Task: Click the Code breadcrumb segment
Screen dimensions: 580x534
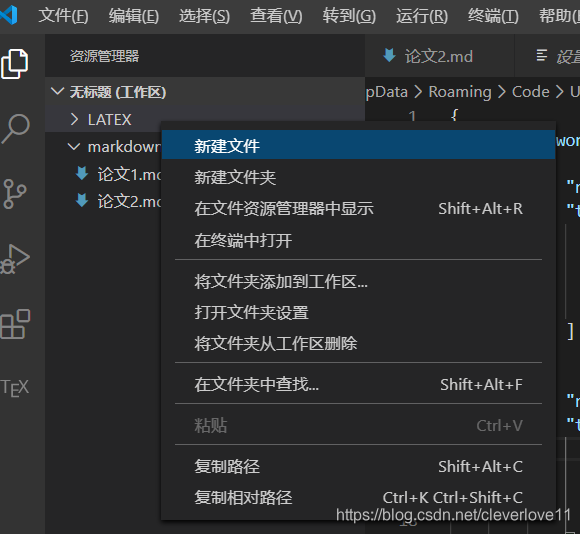Action: (530, 92)
